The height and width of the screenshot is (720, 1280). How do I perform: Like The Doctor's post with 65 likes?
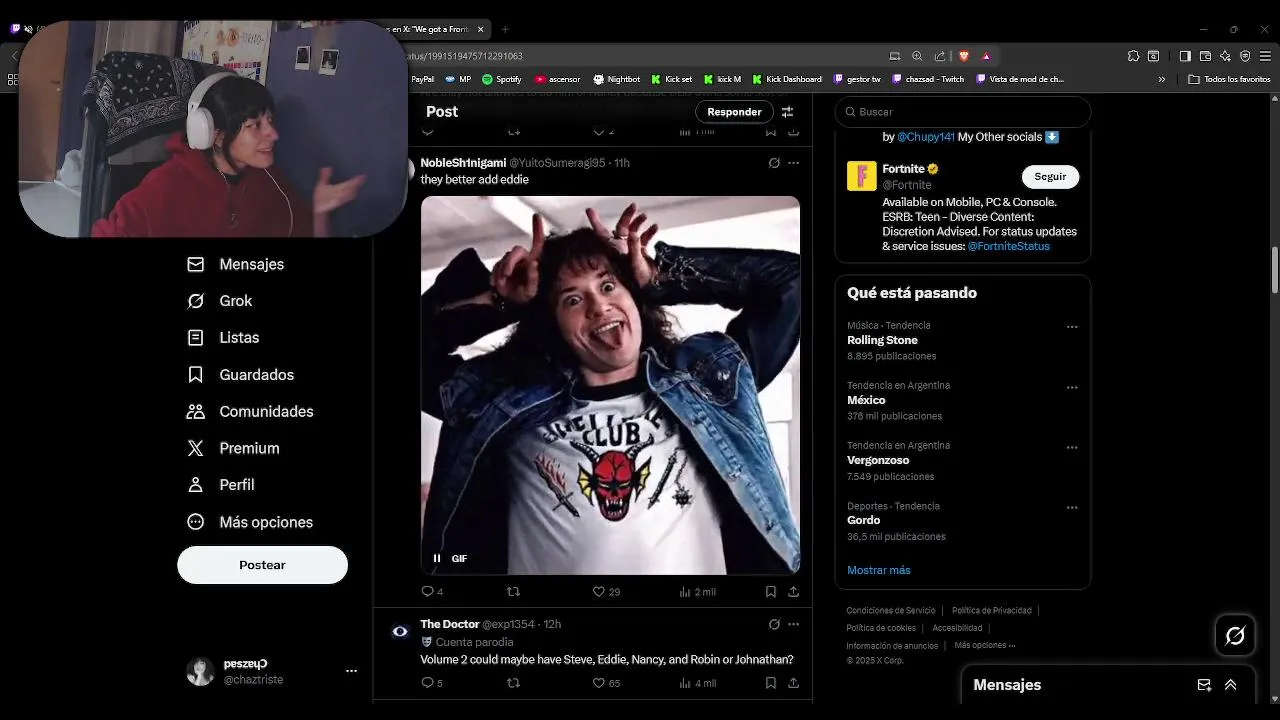[x=600, y=683]
